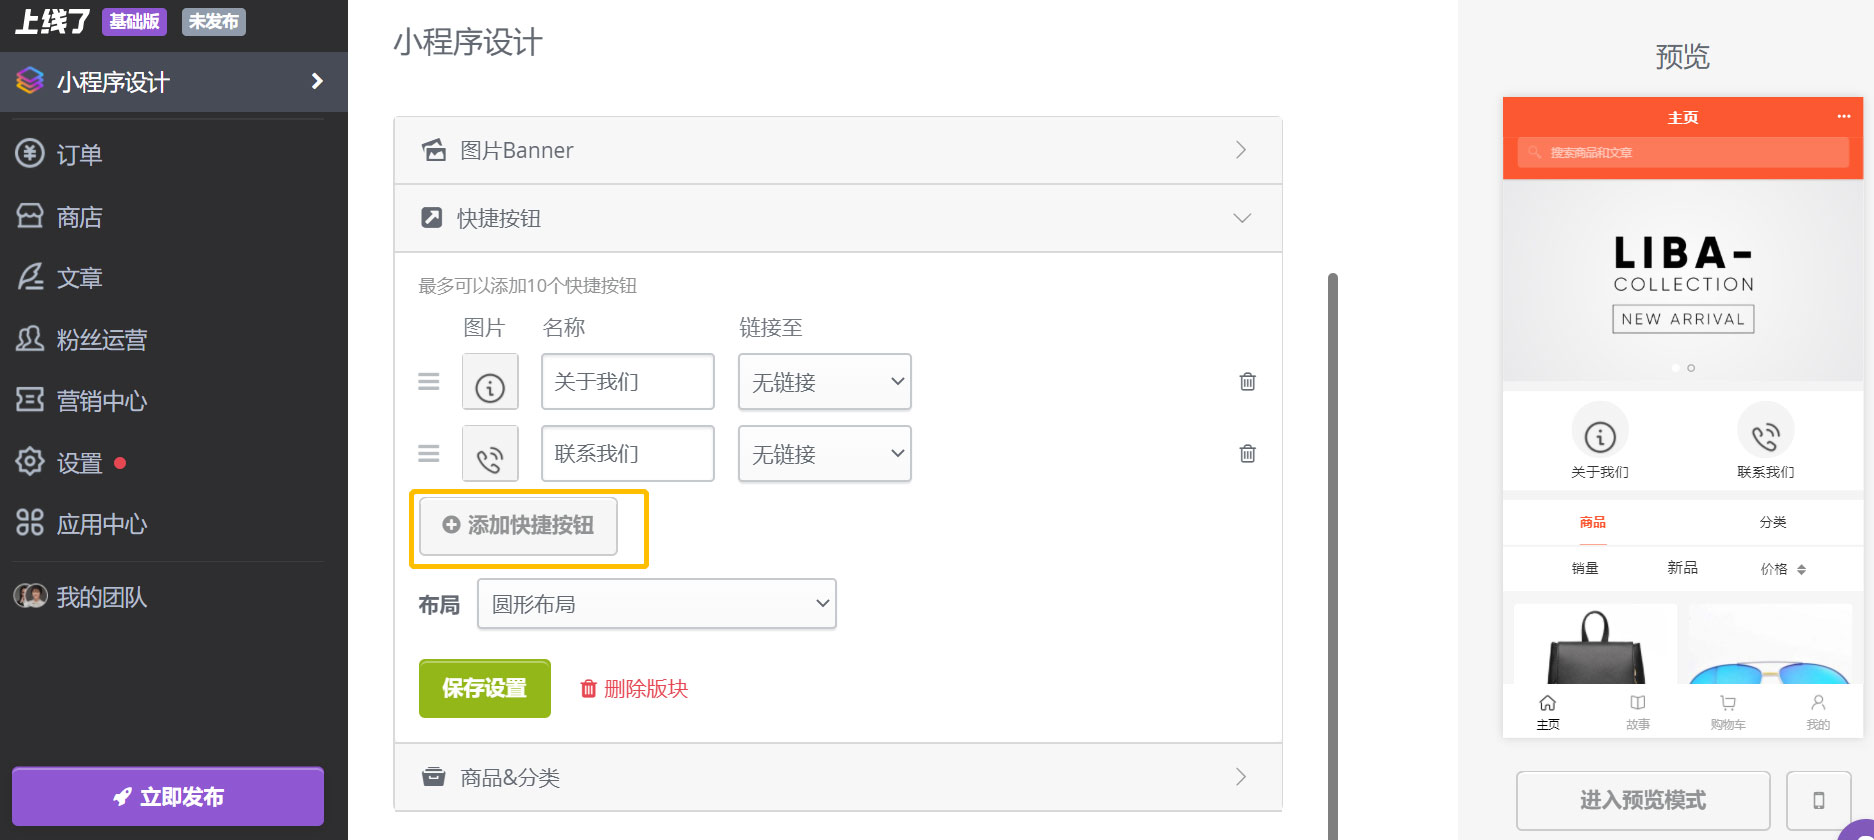Click the 保存设置 button
Image resolution: width=1874 pixels, height=840 pixels.
pyautogui.click(x=484, y=688)
